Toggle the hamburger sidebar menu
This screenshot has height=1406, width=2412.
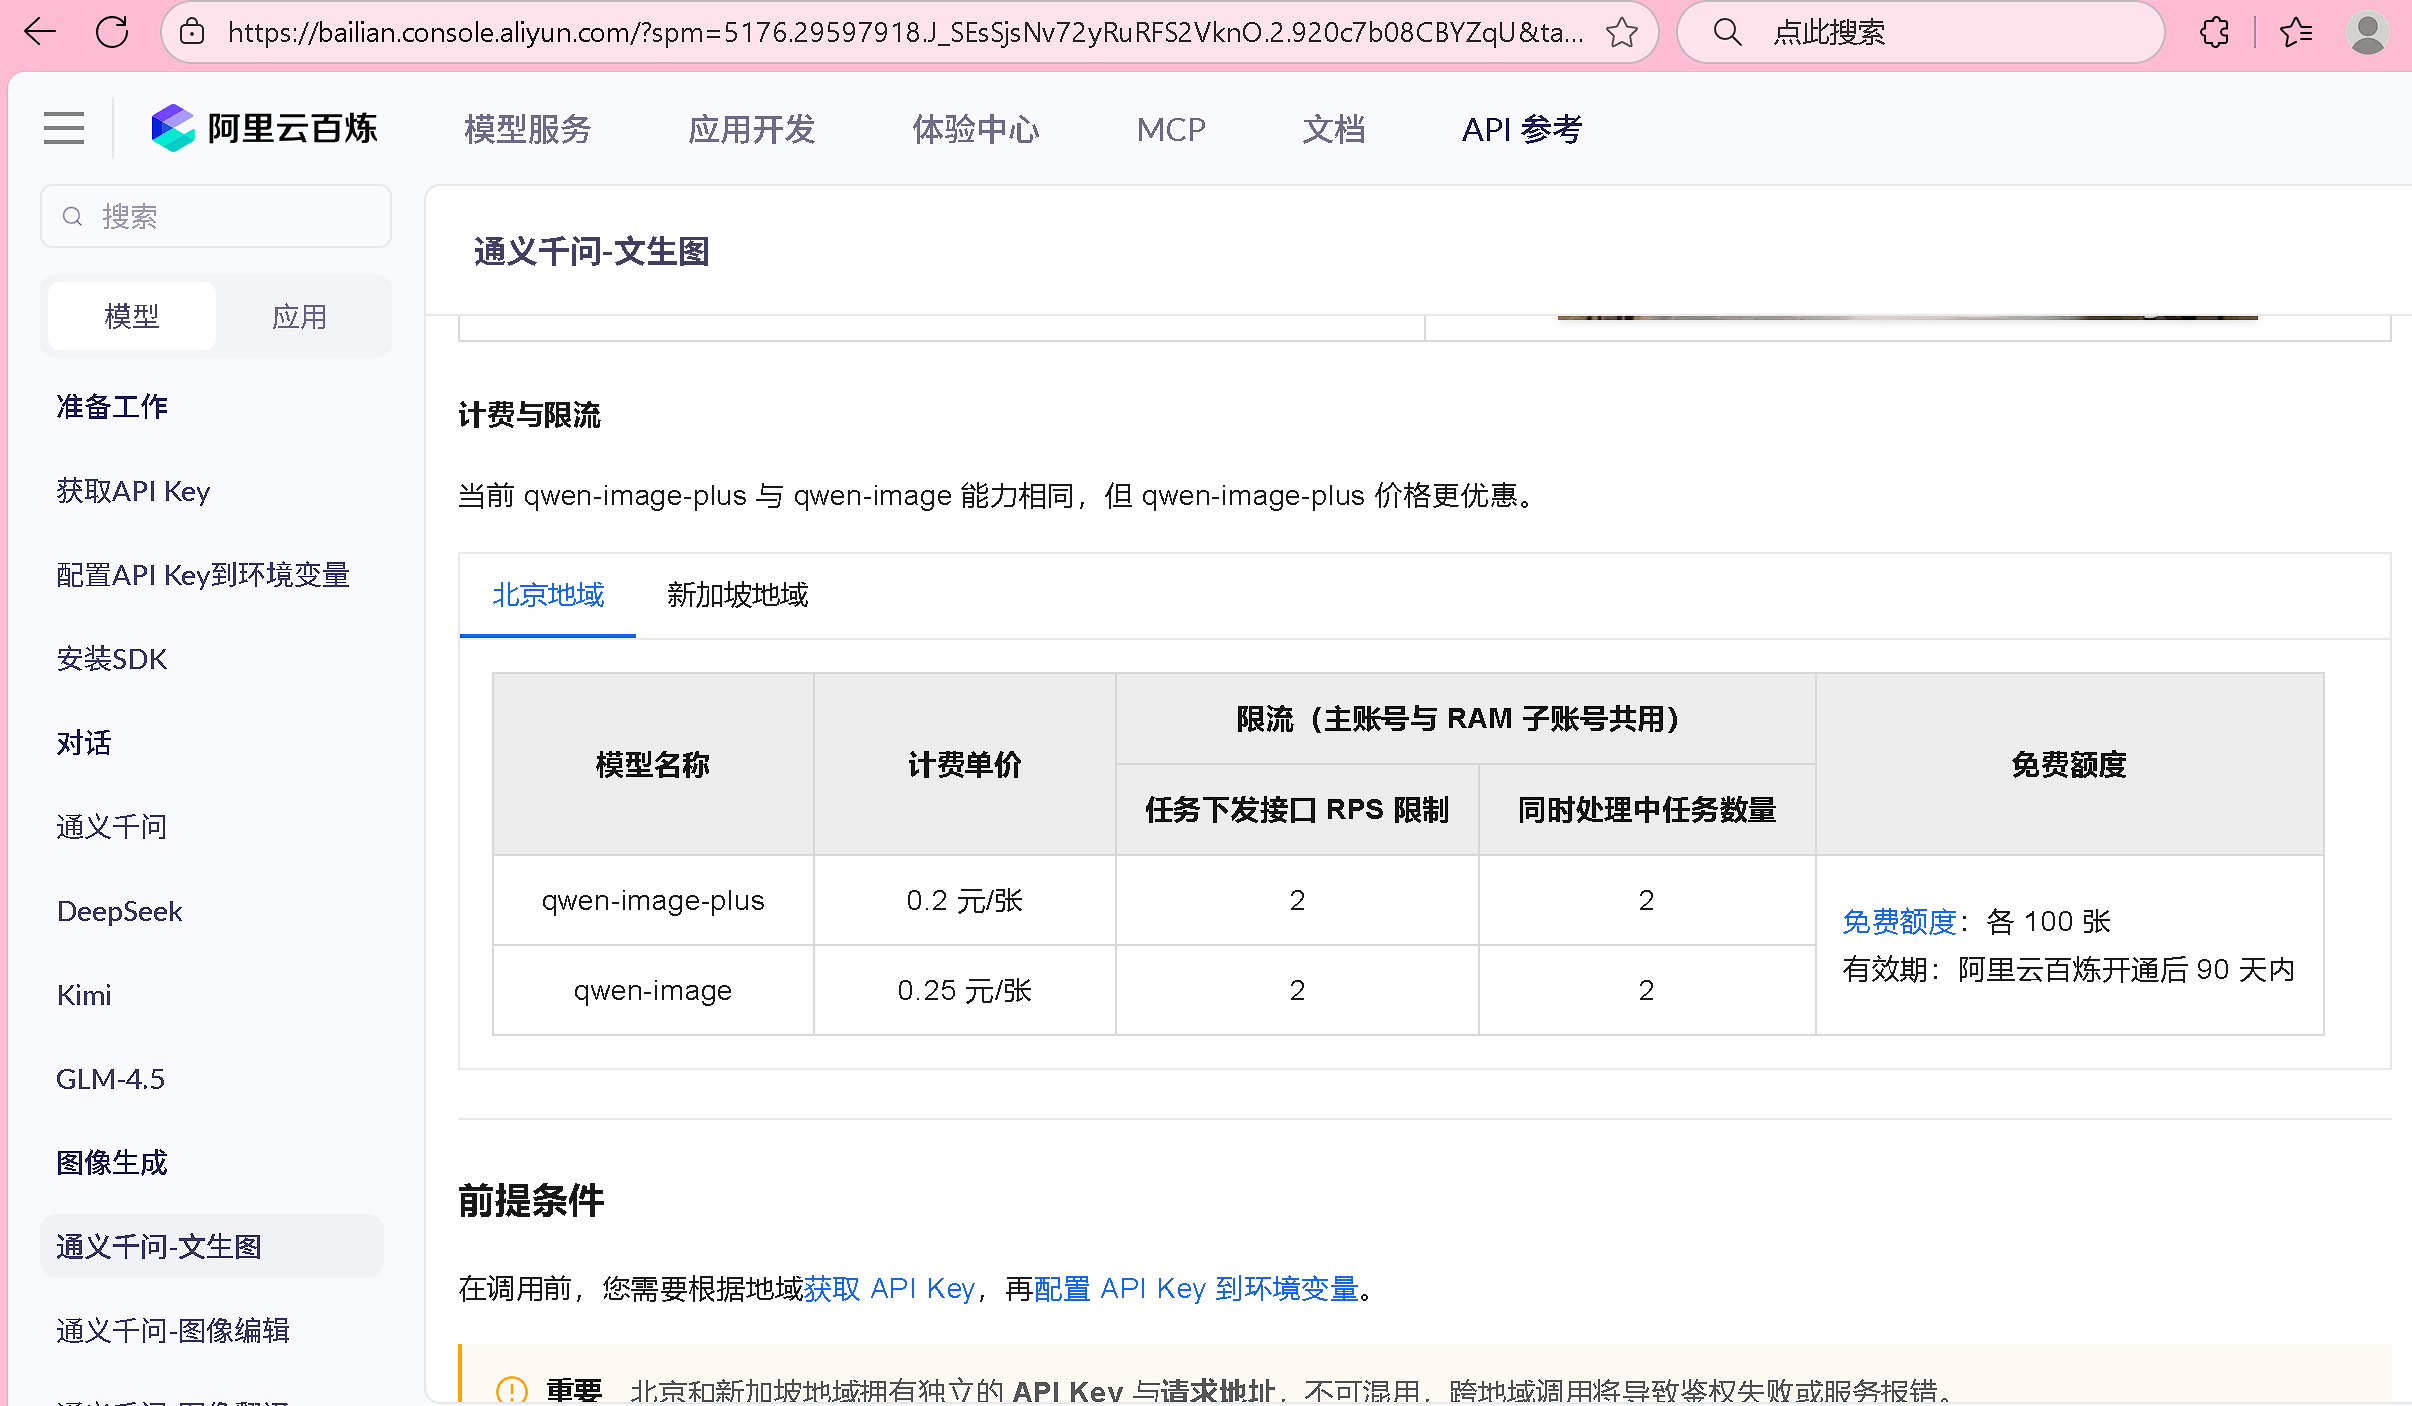tap(64, 128)
